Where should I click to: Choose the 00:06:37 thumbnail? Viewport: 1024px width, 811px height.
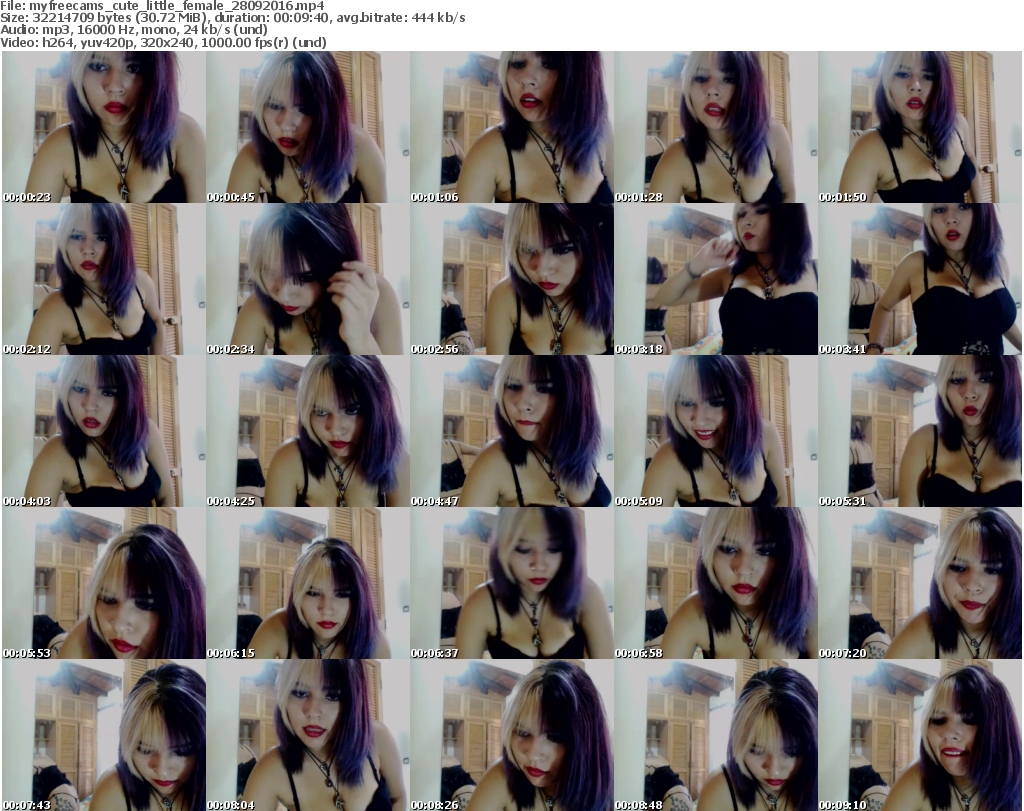512,583
